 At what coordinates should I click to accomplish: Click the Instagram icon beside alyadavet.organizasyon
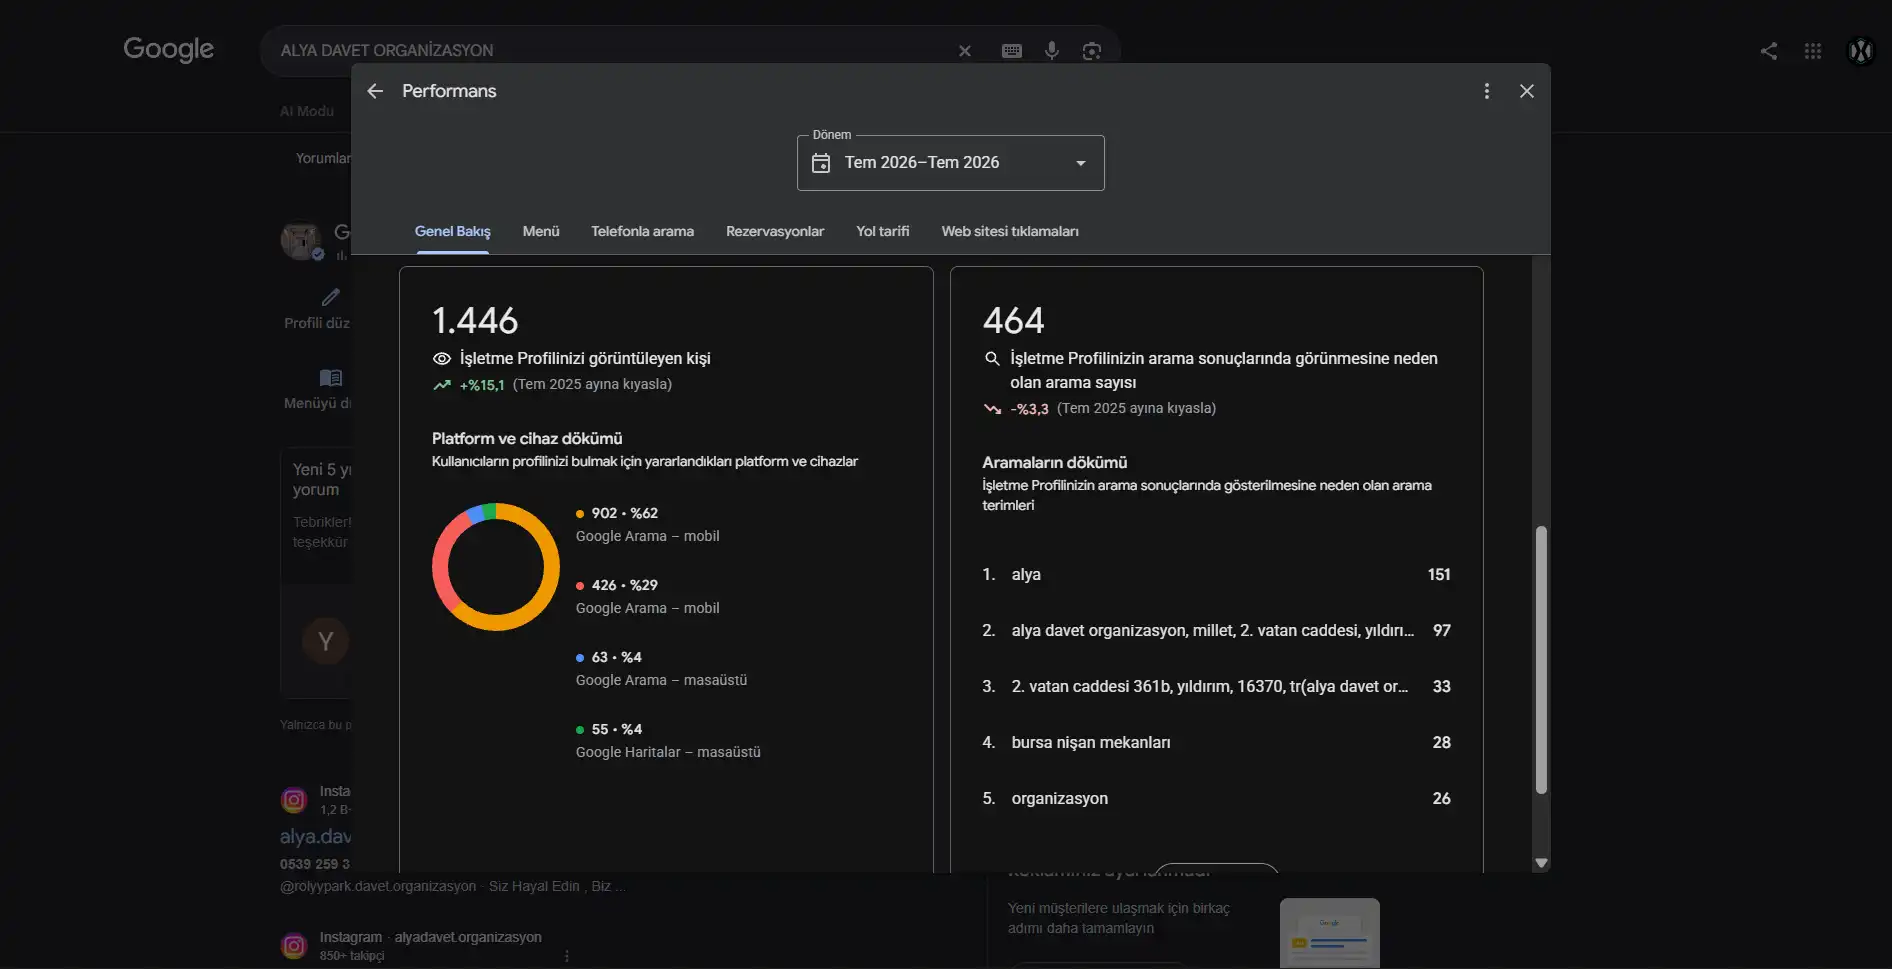294,946
